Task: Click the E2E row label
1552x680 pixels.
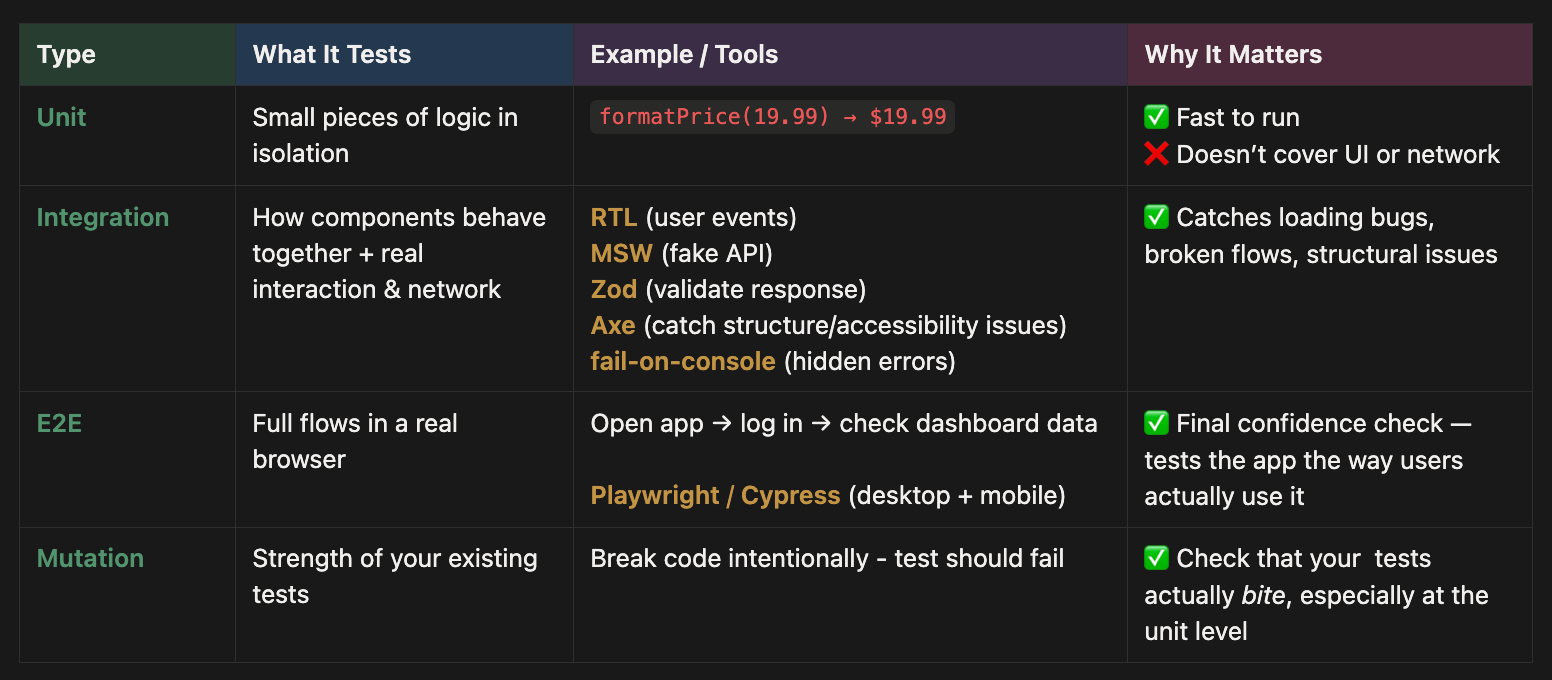Action: (59, 424)
